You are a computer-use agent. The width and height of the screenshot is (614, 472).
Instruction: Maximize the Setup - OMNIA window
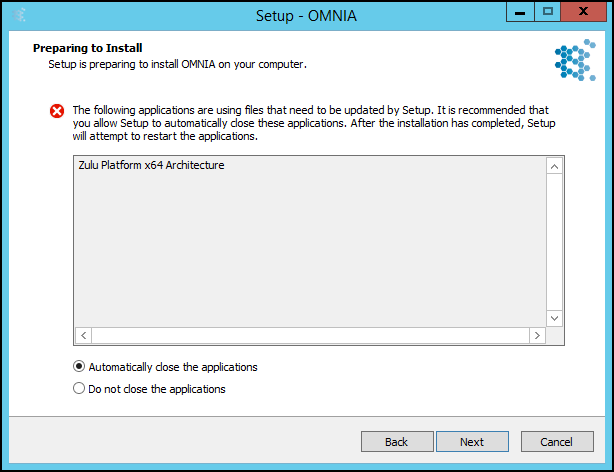point(547,12)
